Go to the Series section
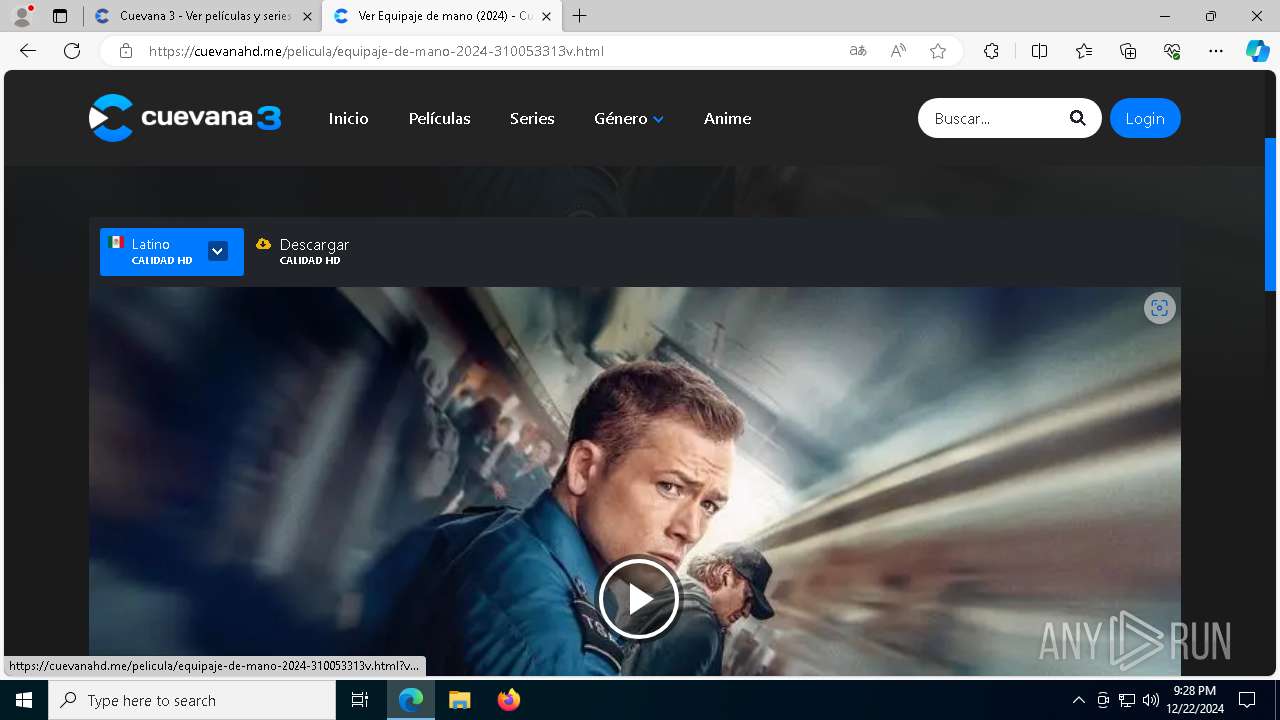 click(x=532, y=118)
